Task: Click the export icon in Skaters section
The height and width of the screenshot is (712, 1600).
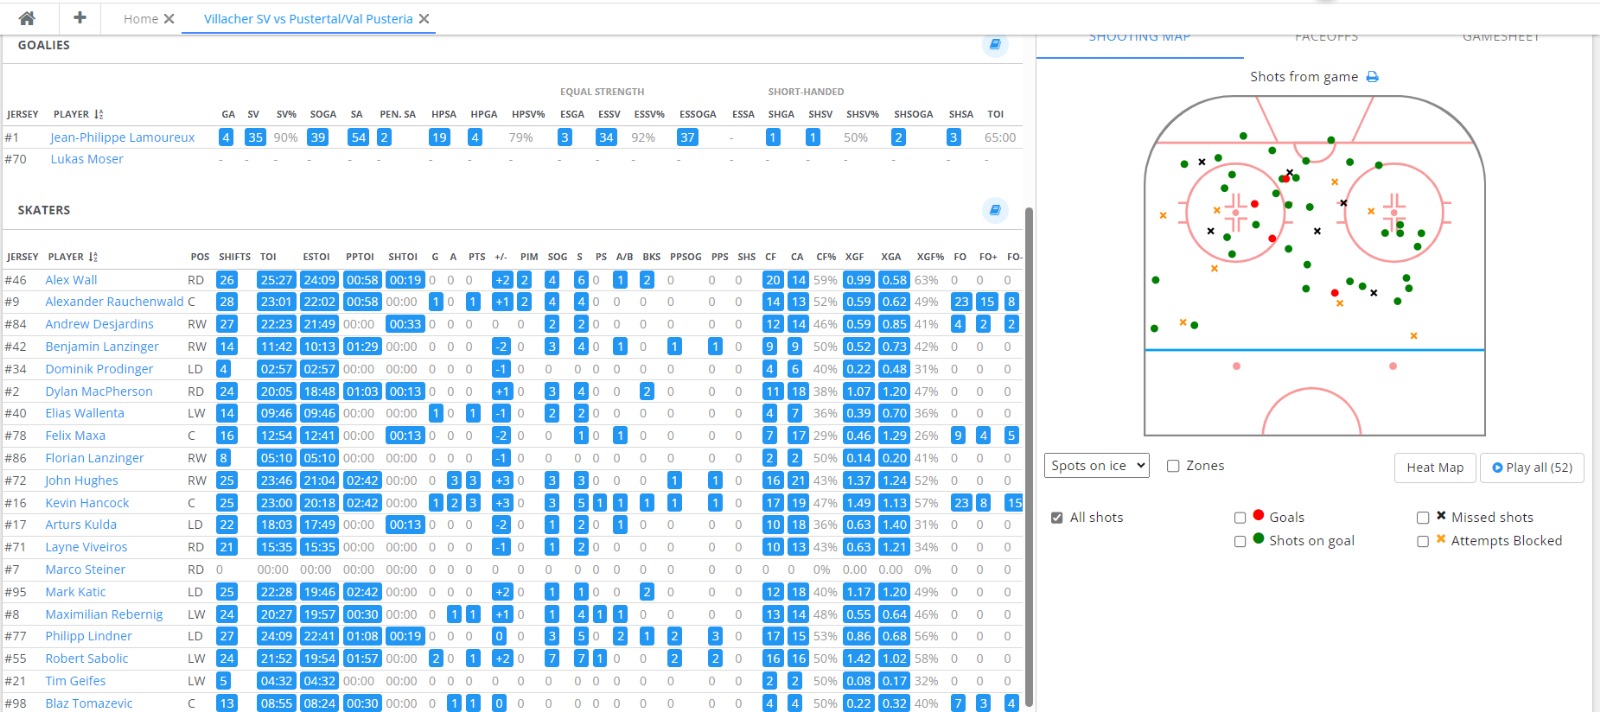Action: [x=995, y=210]
